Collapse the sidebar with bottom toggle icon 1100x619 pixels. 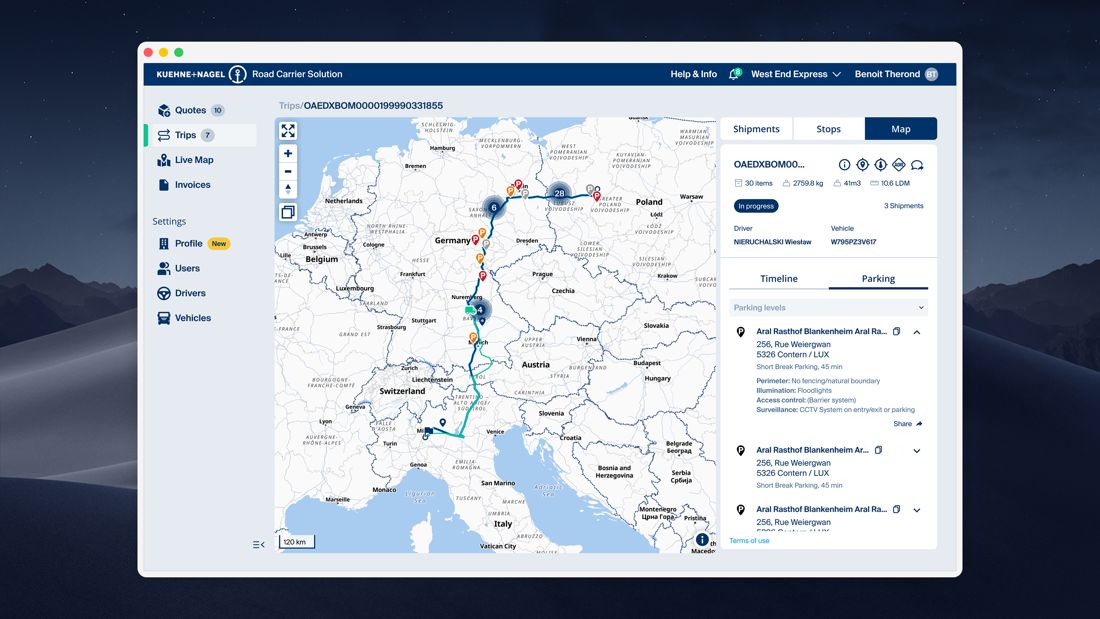(x=258, y=544)
